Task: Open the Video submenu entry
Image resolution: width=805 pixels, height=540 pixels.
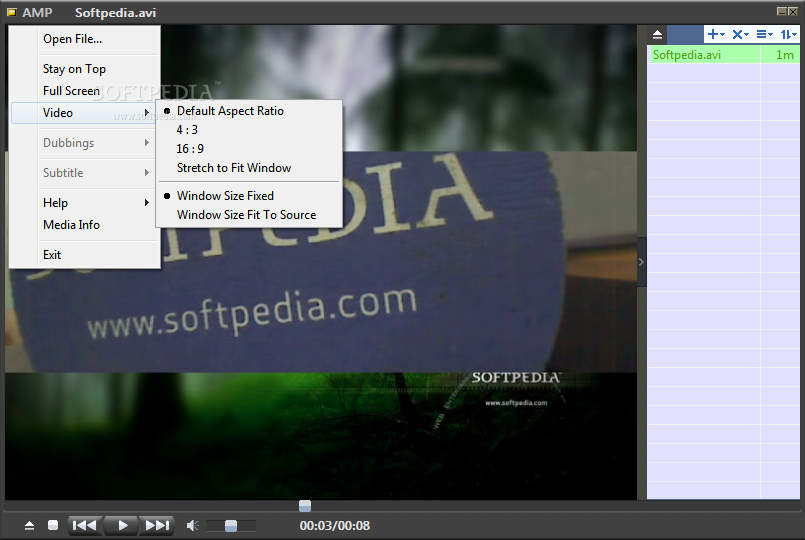Action: pyautogui.click(x=84, y=113)
